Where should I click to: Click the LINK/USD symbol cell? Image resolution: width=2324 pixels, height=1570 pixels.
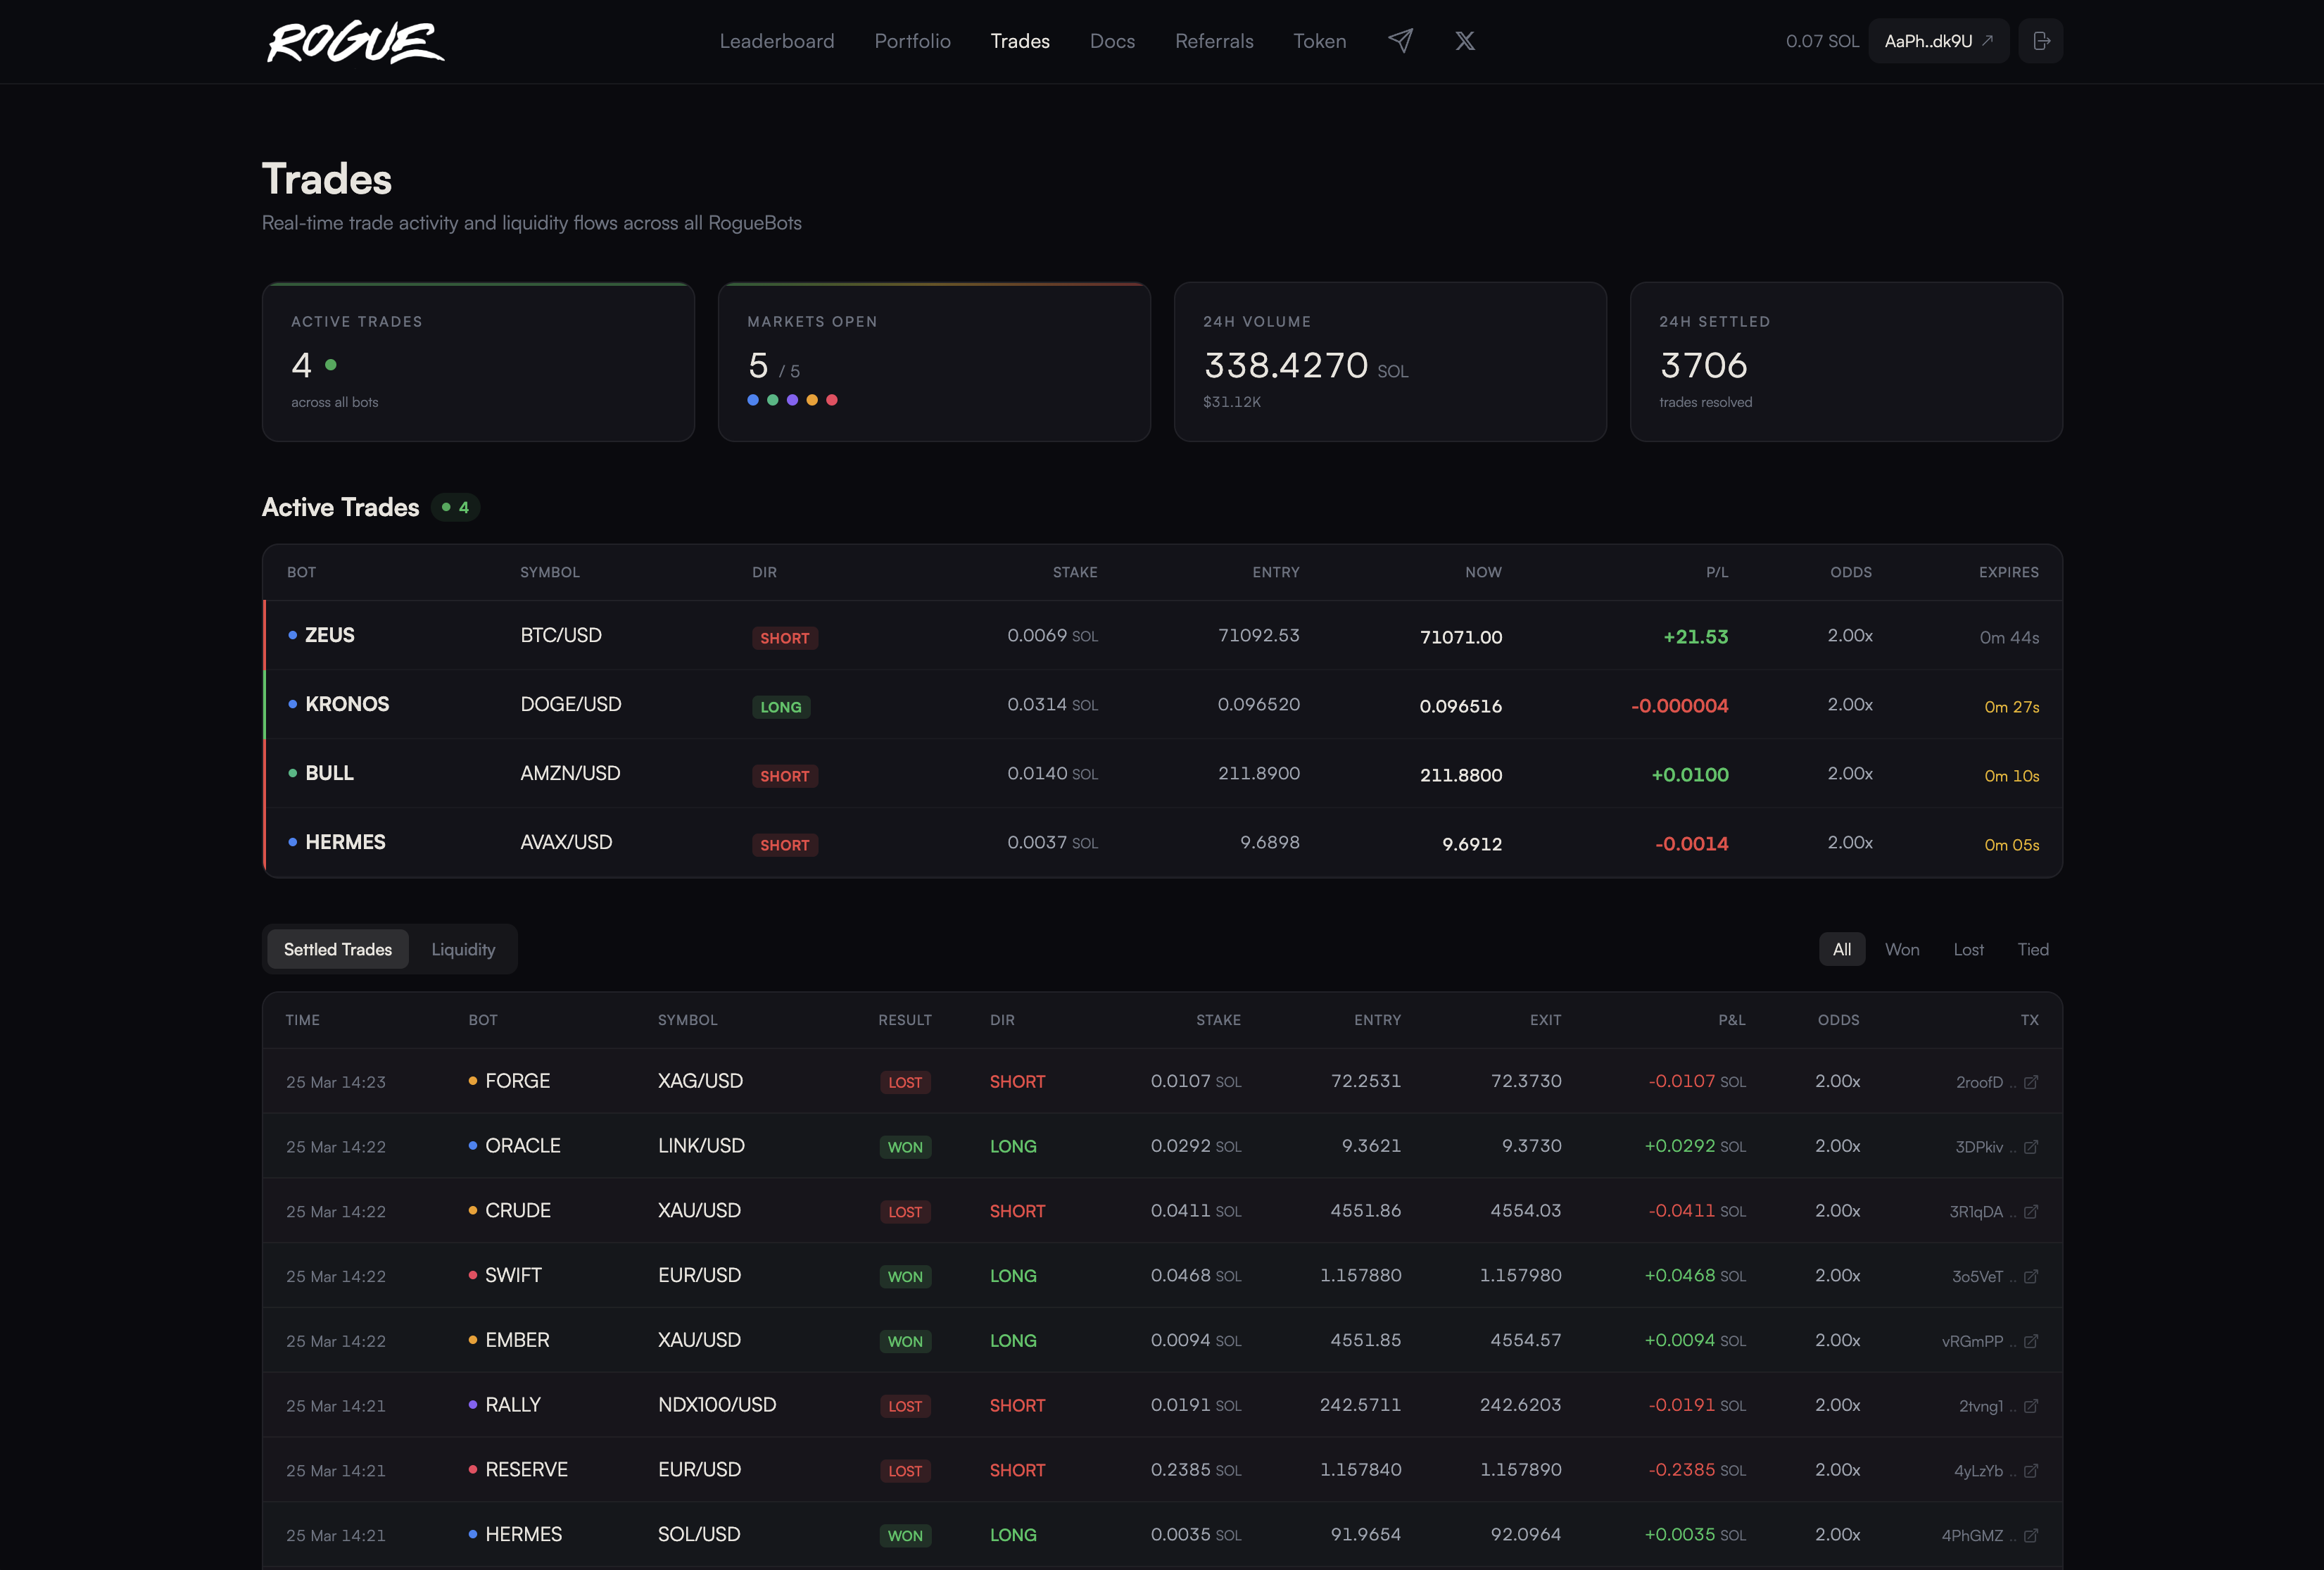[701, 1146]
